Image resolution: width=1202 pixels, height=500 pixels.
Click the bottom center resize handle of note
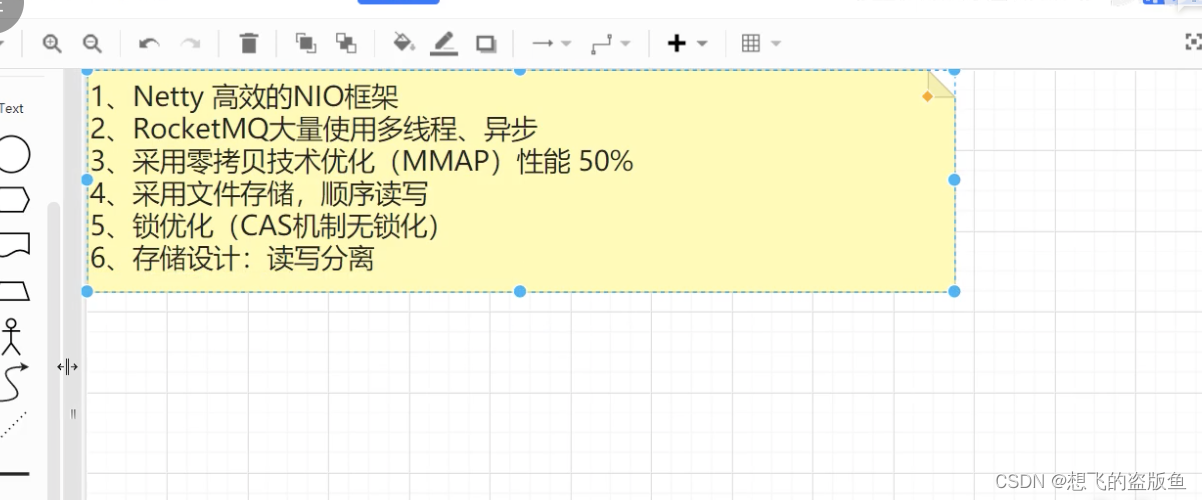(x=520, y=291)
